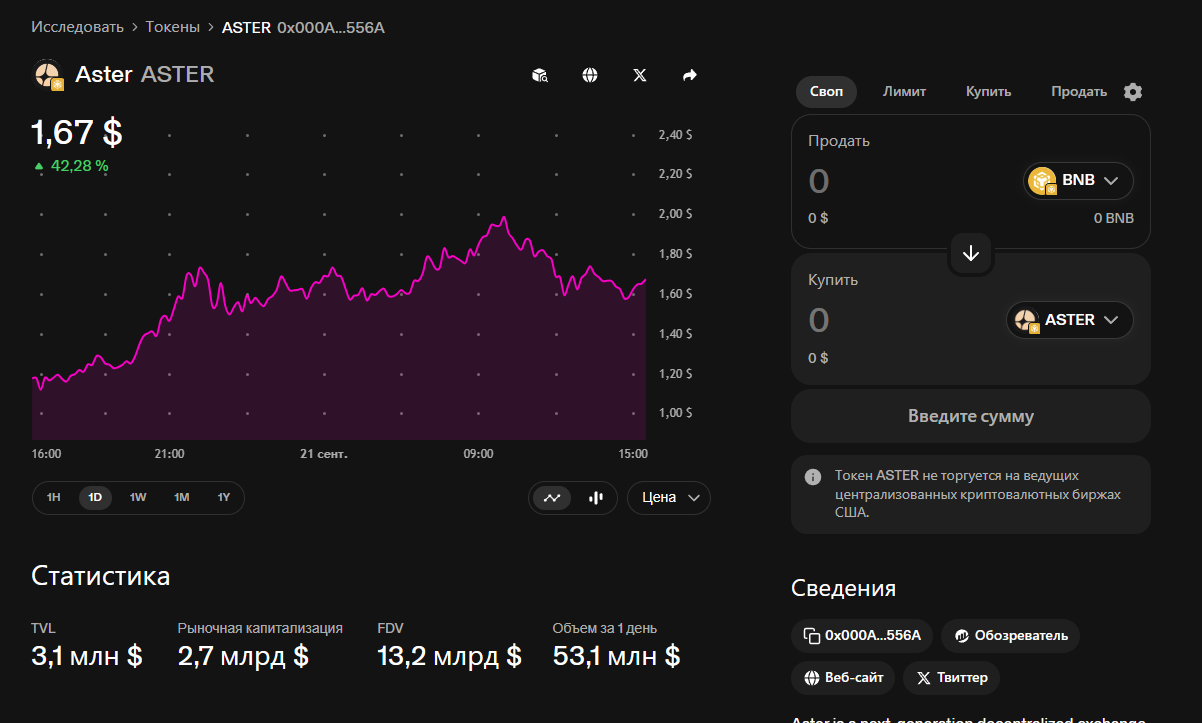This screenshot has width=1202, height=723.
Task: Select the 1H time range
Action: (54, 498)
